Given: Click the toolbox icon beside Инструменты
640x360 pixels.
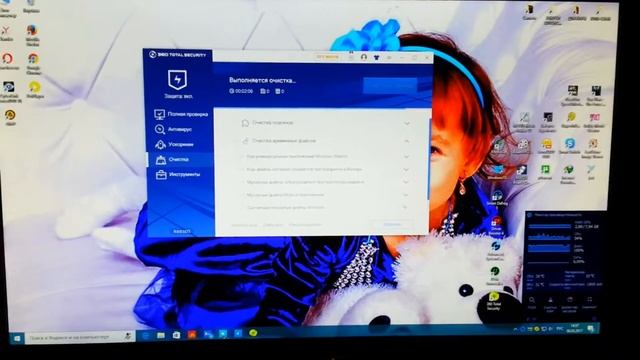Looking at the screenshot, I should pyautogui.click(x=161, y=175).
